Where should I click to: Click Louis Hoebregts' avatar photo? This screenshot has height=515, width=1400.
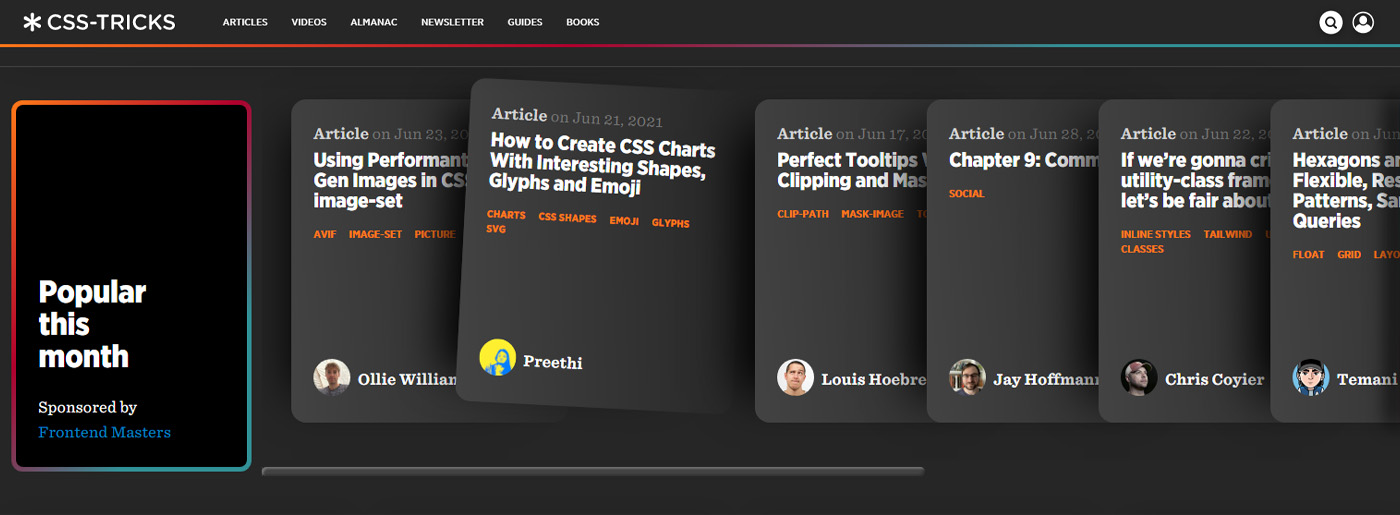click(795, 378)
